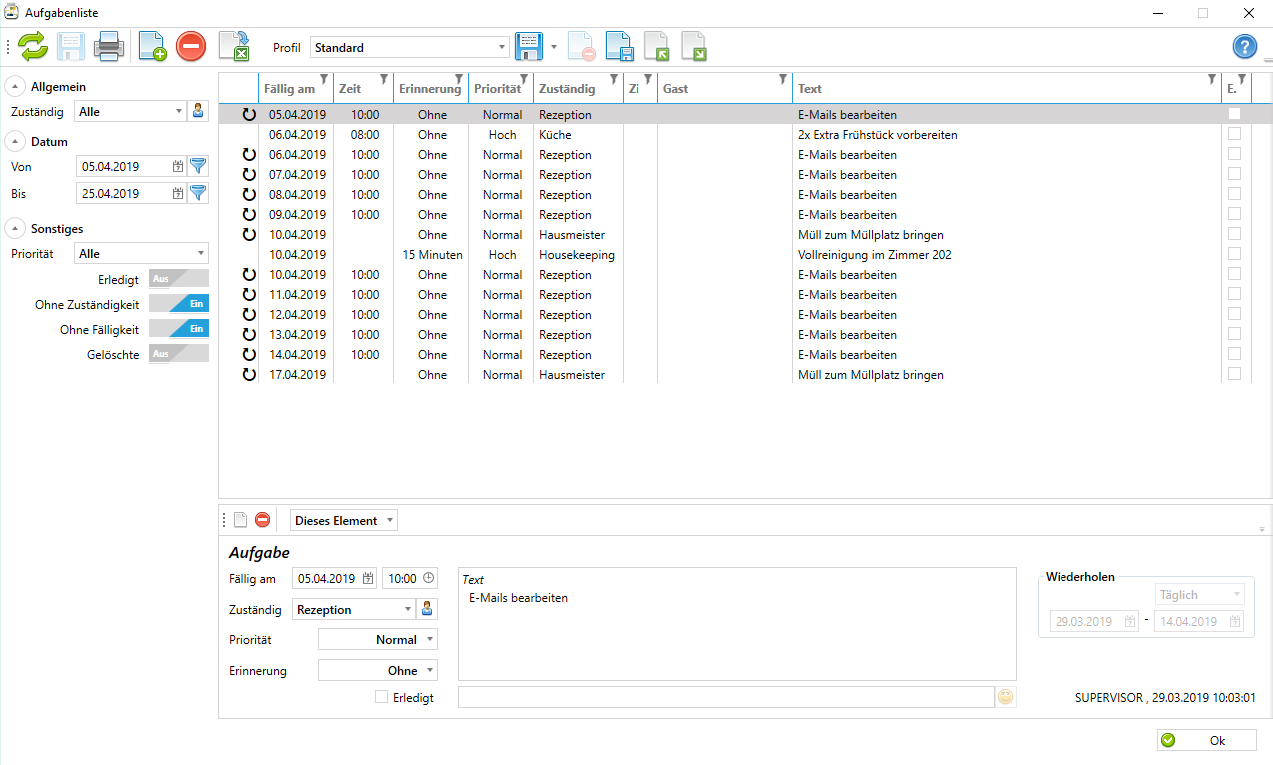The image size is (1273, 765).
Task: Check the done box for the Vollreinigung im Zimmer 202 row
Action: pyautogui.click(x=1234, y=254)
